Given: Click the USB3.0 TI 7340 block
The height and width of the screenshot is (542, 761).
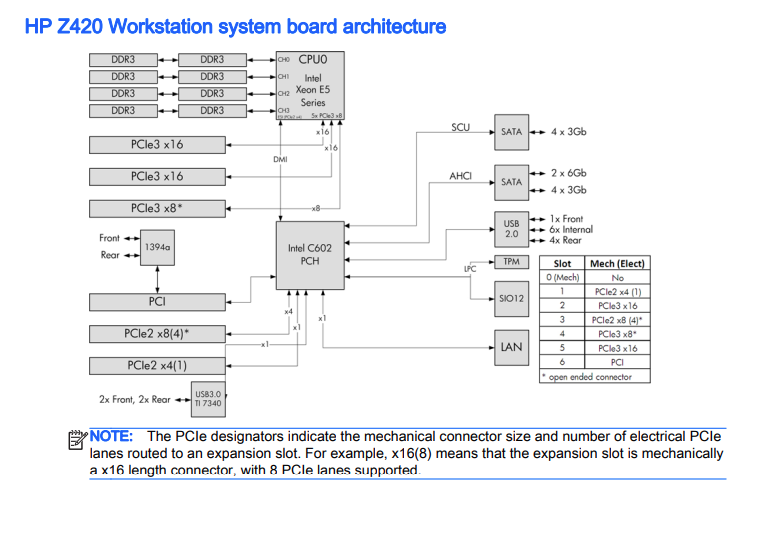Looking at the screenshot, I should pos(208,399).
